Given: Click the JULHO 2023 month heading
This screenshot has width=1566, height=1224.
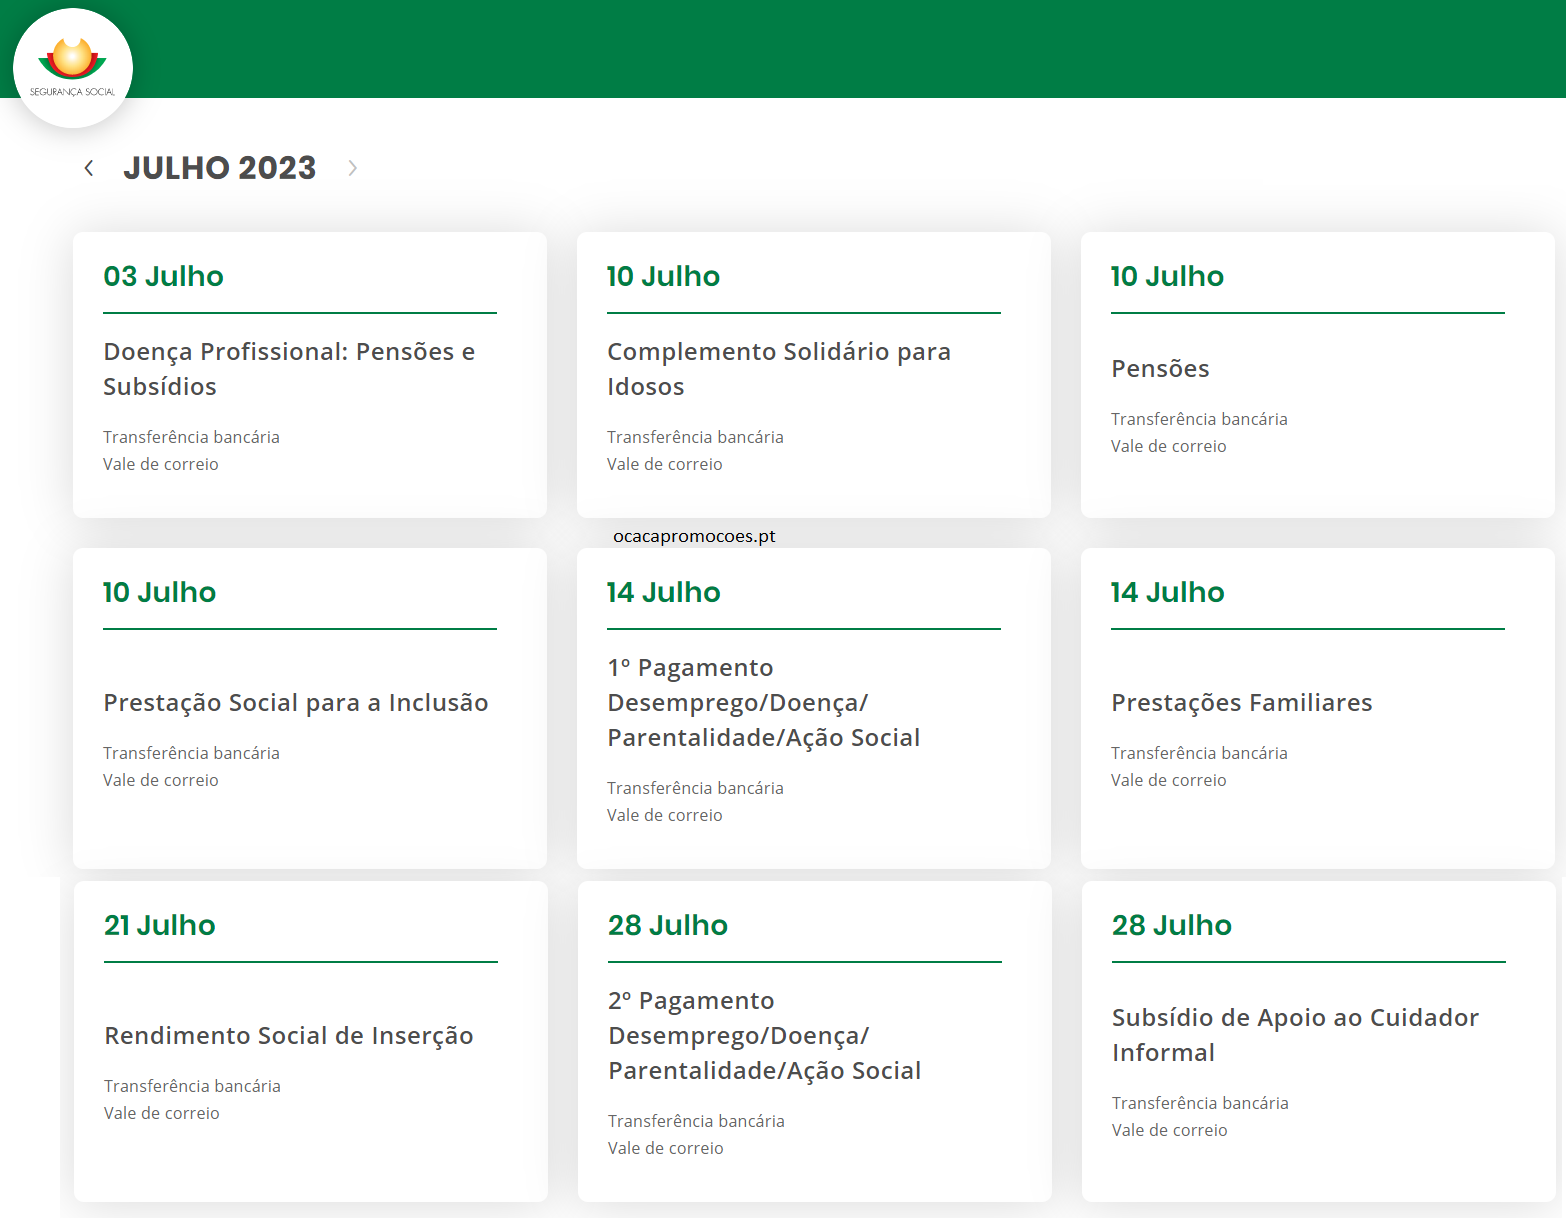Looking at the screenshot, I should (x=219, y=168).
